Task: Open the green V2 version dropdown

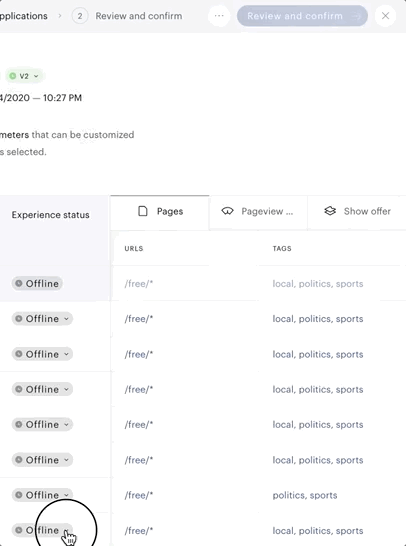Action: [24, 76]
